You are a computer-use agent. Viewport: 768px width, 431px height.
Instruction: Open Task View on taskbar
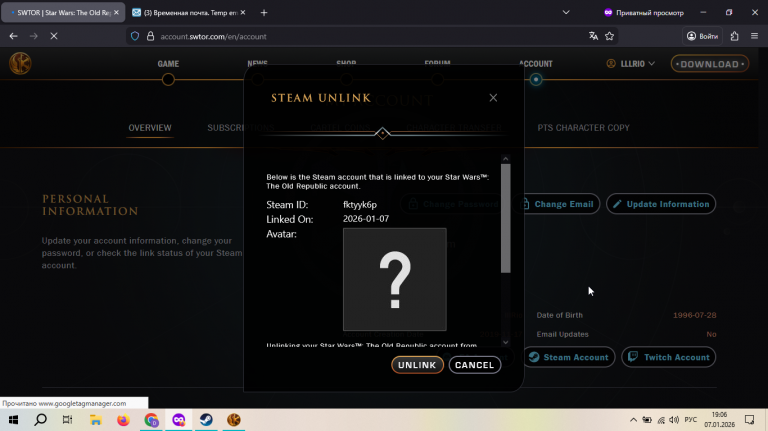[x=68, y=420]
